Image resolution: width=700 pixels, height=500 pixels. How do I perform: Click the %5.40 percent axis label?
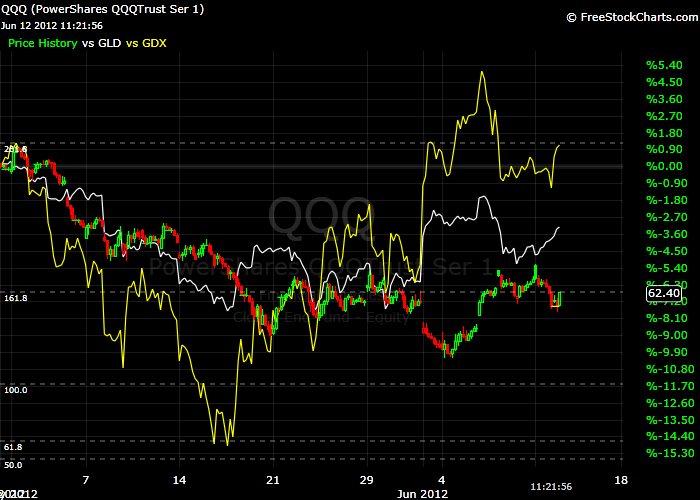pos(664,65)
